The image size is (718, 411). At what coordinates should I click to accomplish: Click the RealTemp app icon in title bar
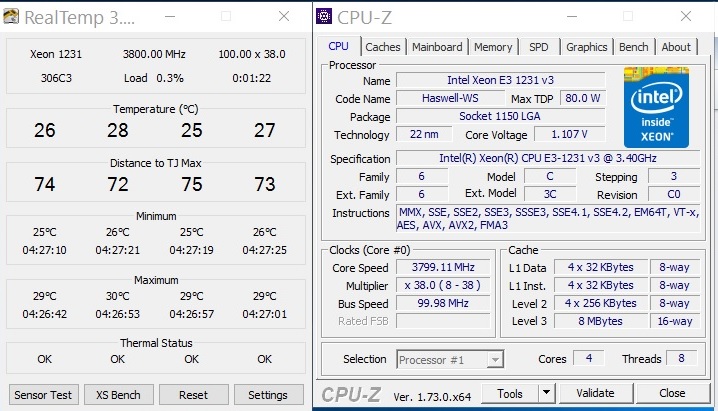(x=11, y=16)
